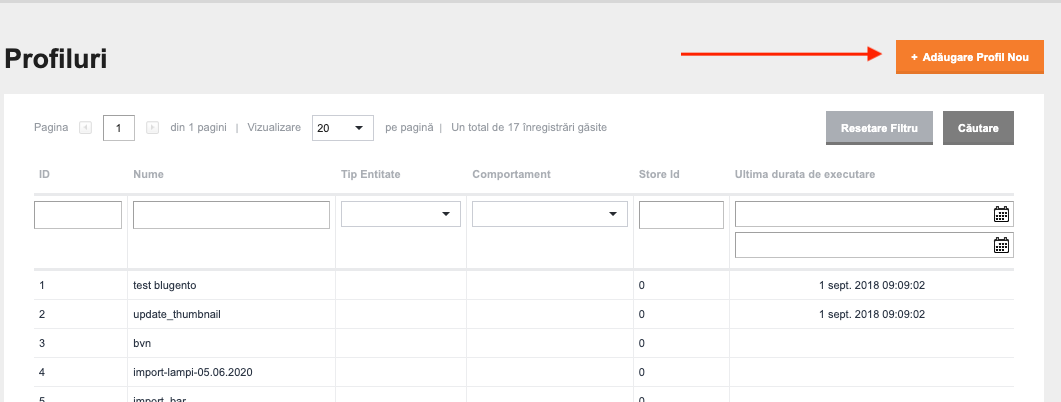The width and height of the screenshot is (1061, 402).
Task: Open the upper date filter calendar icon
Action: point(1001,214)
